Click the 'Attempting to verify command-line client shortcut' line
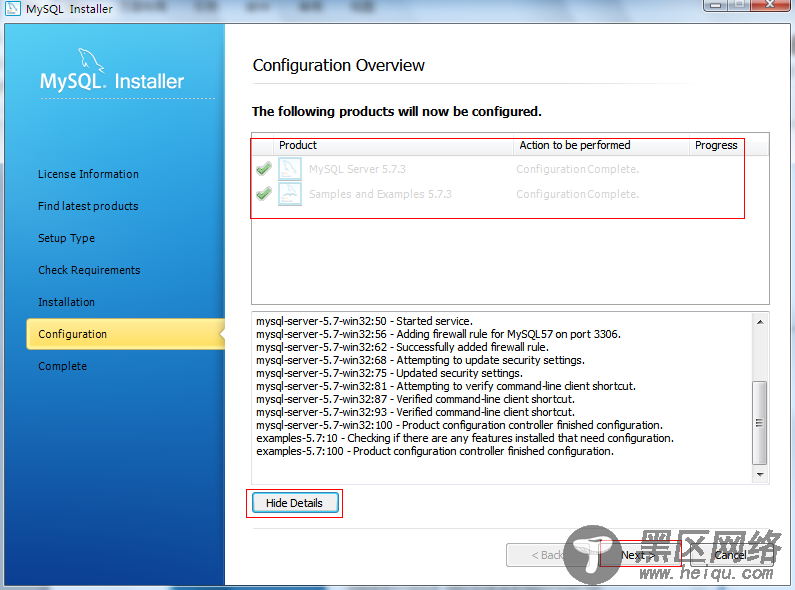 (x=446, y=386)
